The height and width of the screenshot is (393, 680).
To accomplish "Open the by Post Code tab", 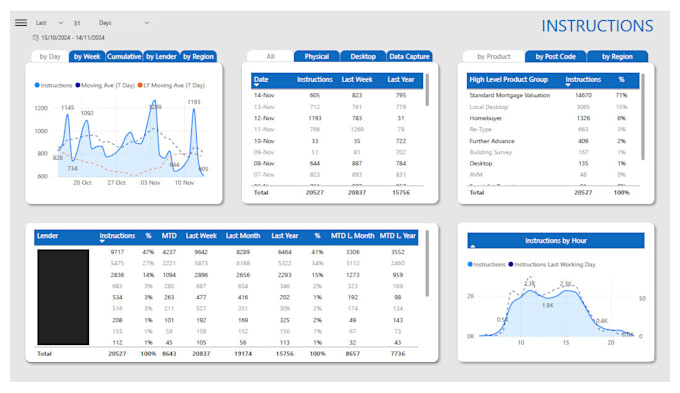I will tap(556, 56).
